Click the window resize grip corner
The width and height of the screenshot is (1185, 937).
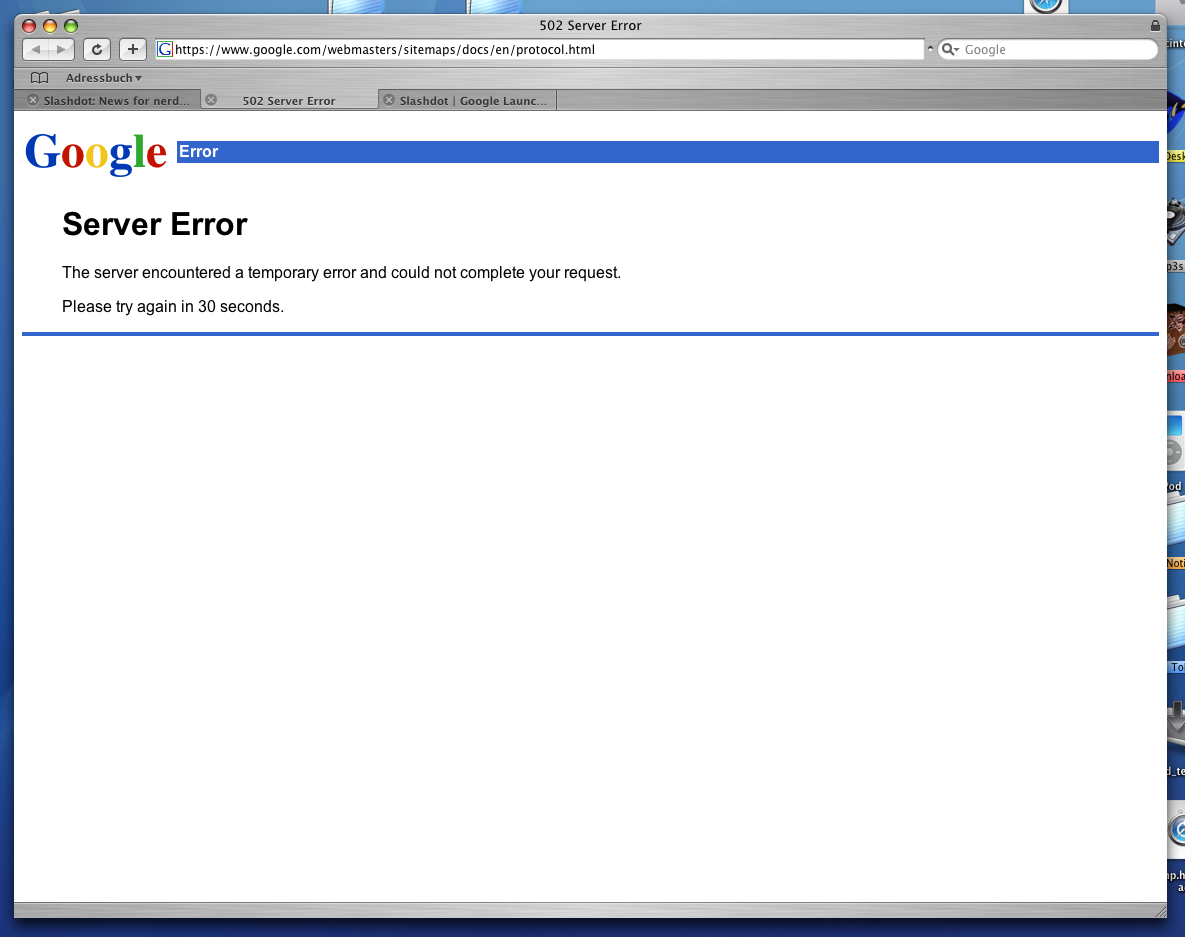[x=1160, y=911]
